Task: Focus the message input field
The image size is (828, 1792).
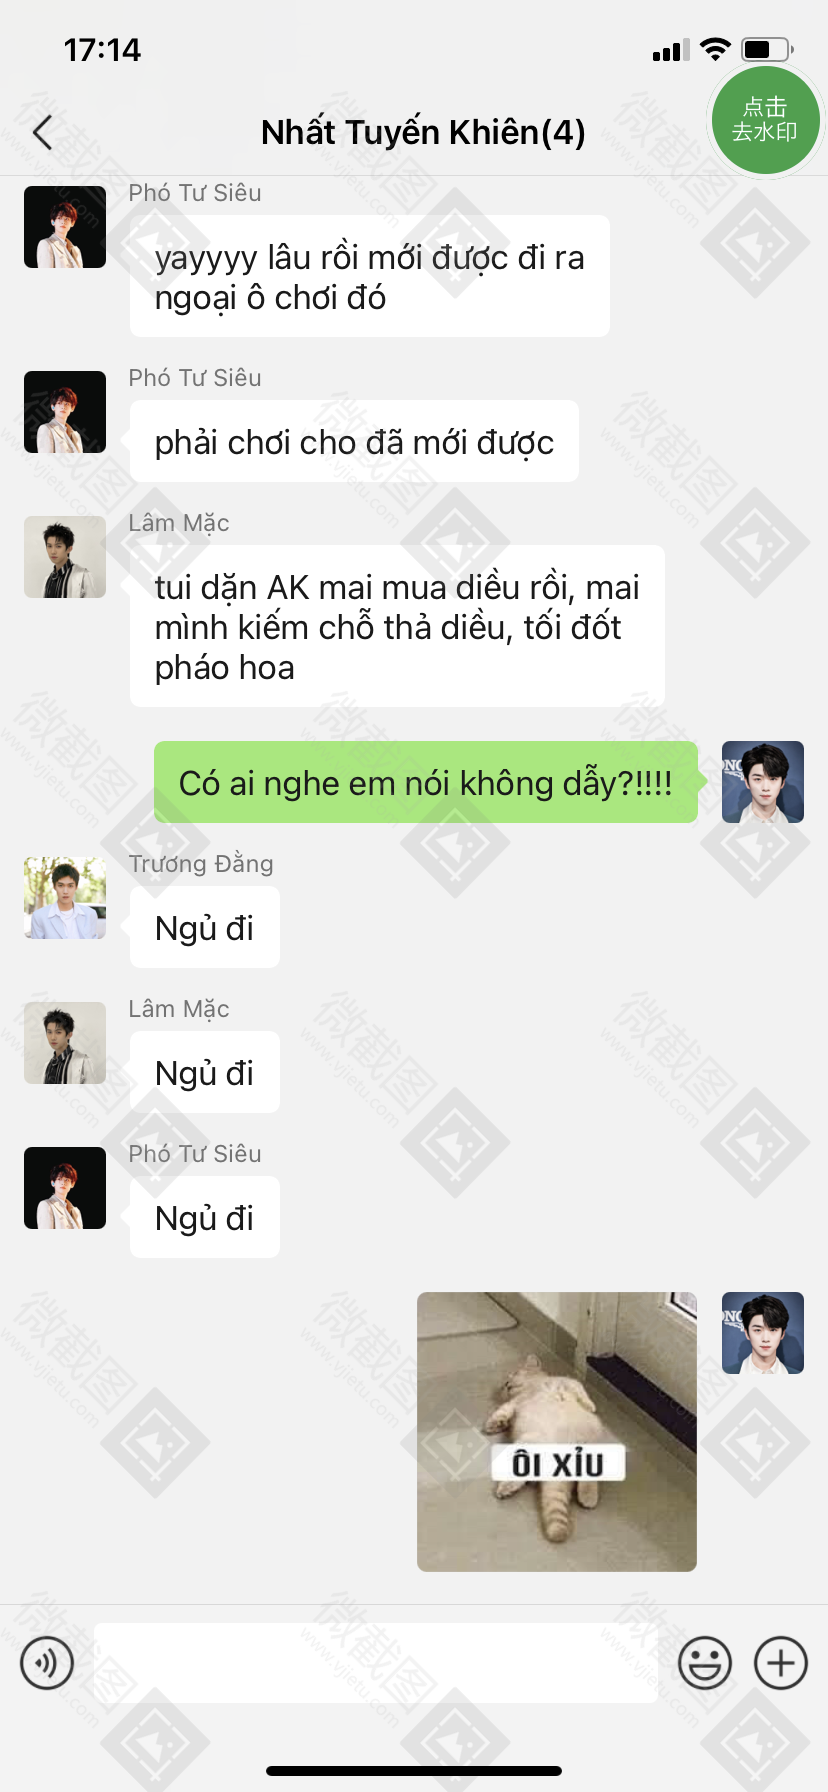Action: (x=376, y=1663)
